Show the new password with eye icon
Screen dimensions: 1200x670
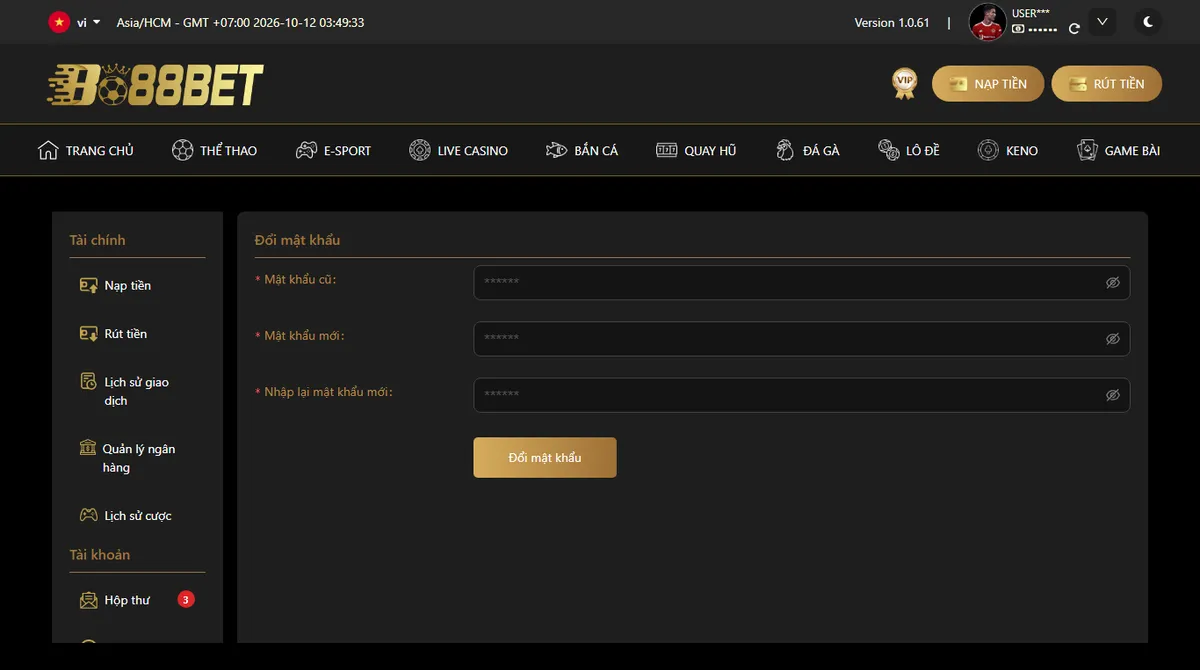[x=1112, y=339]
